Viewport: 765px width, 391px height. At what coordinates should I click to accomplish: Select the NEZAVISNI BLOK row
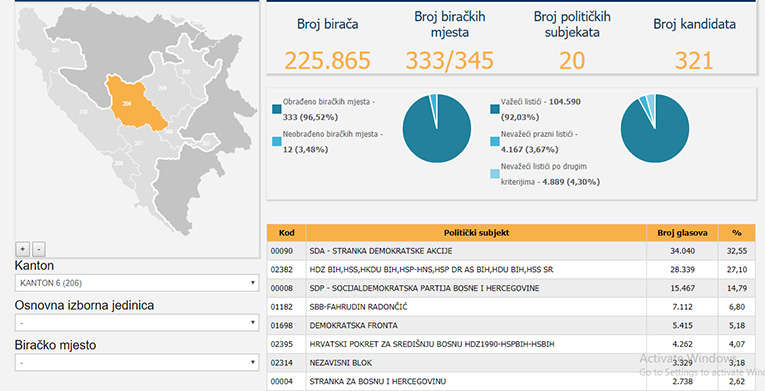coord(511,363)
